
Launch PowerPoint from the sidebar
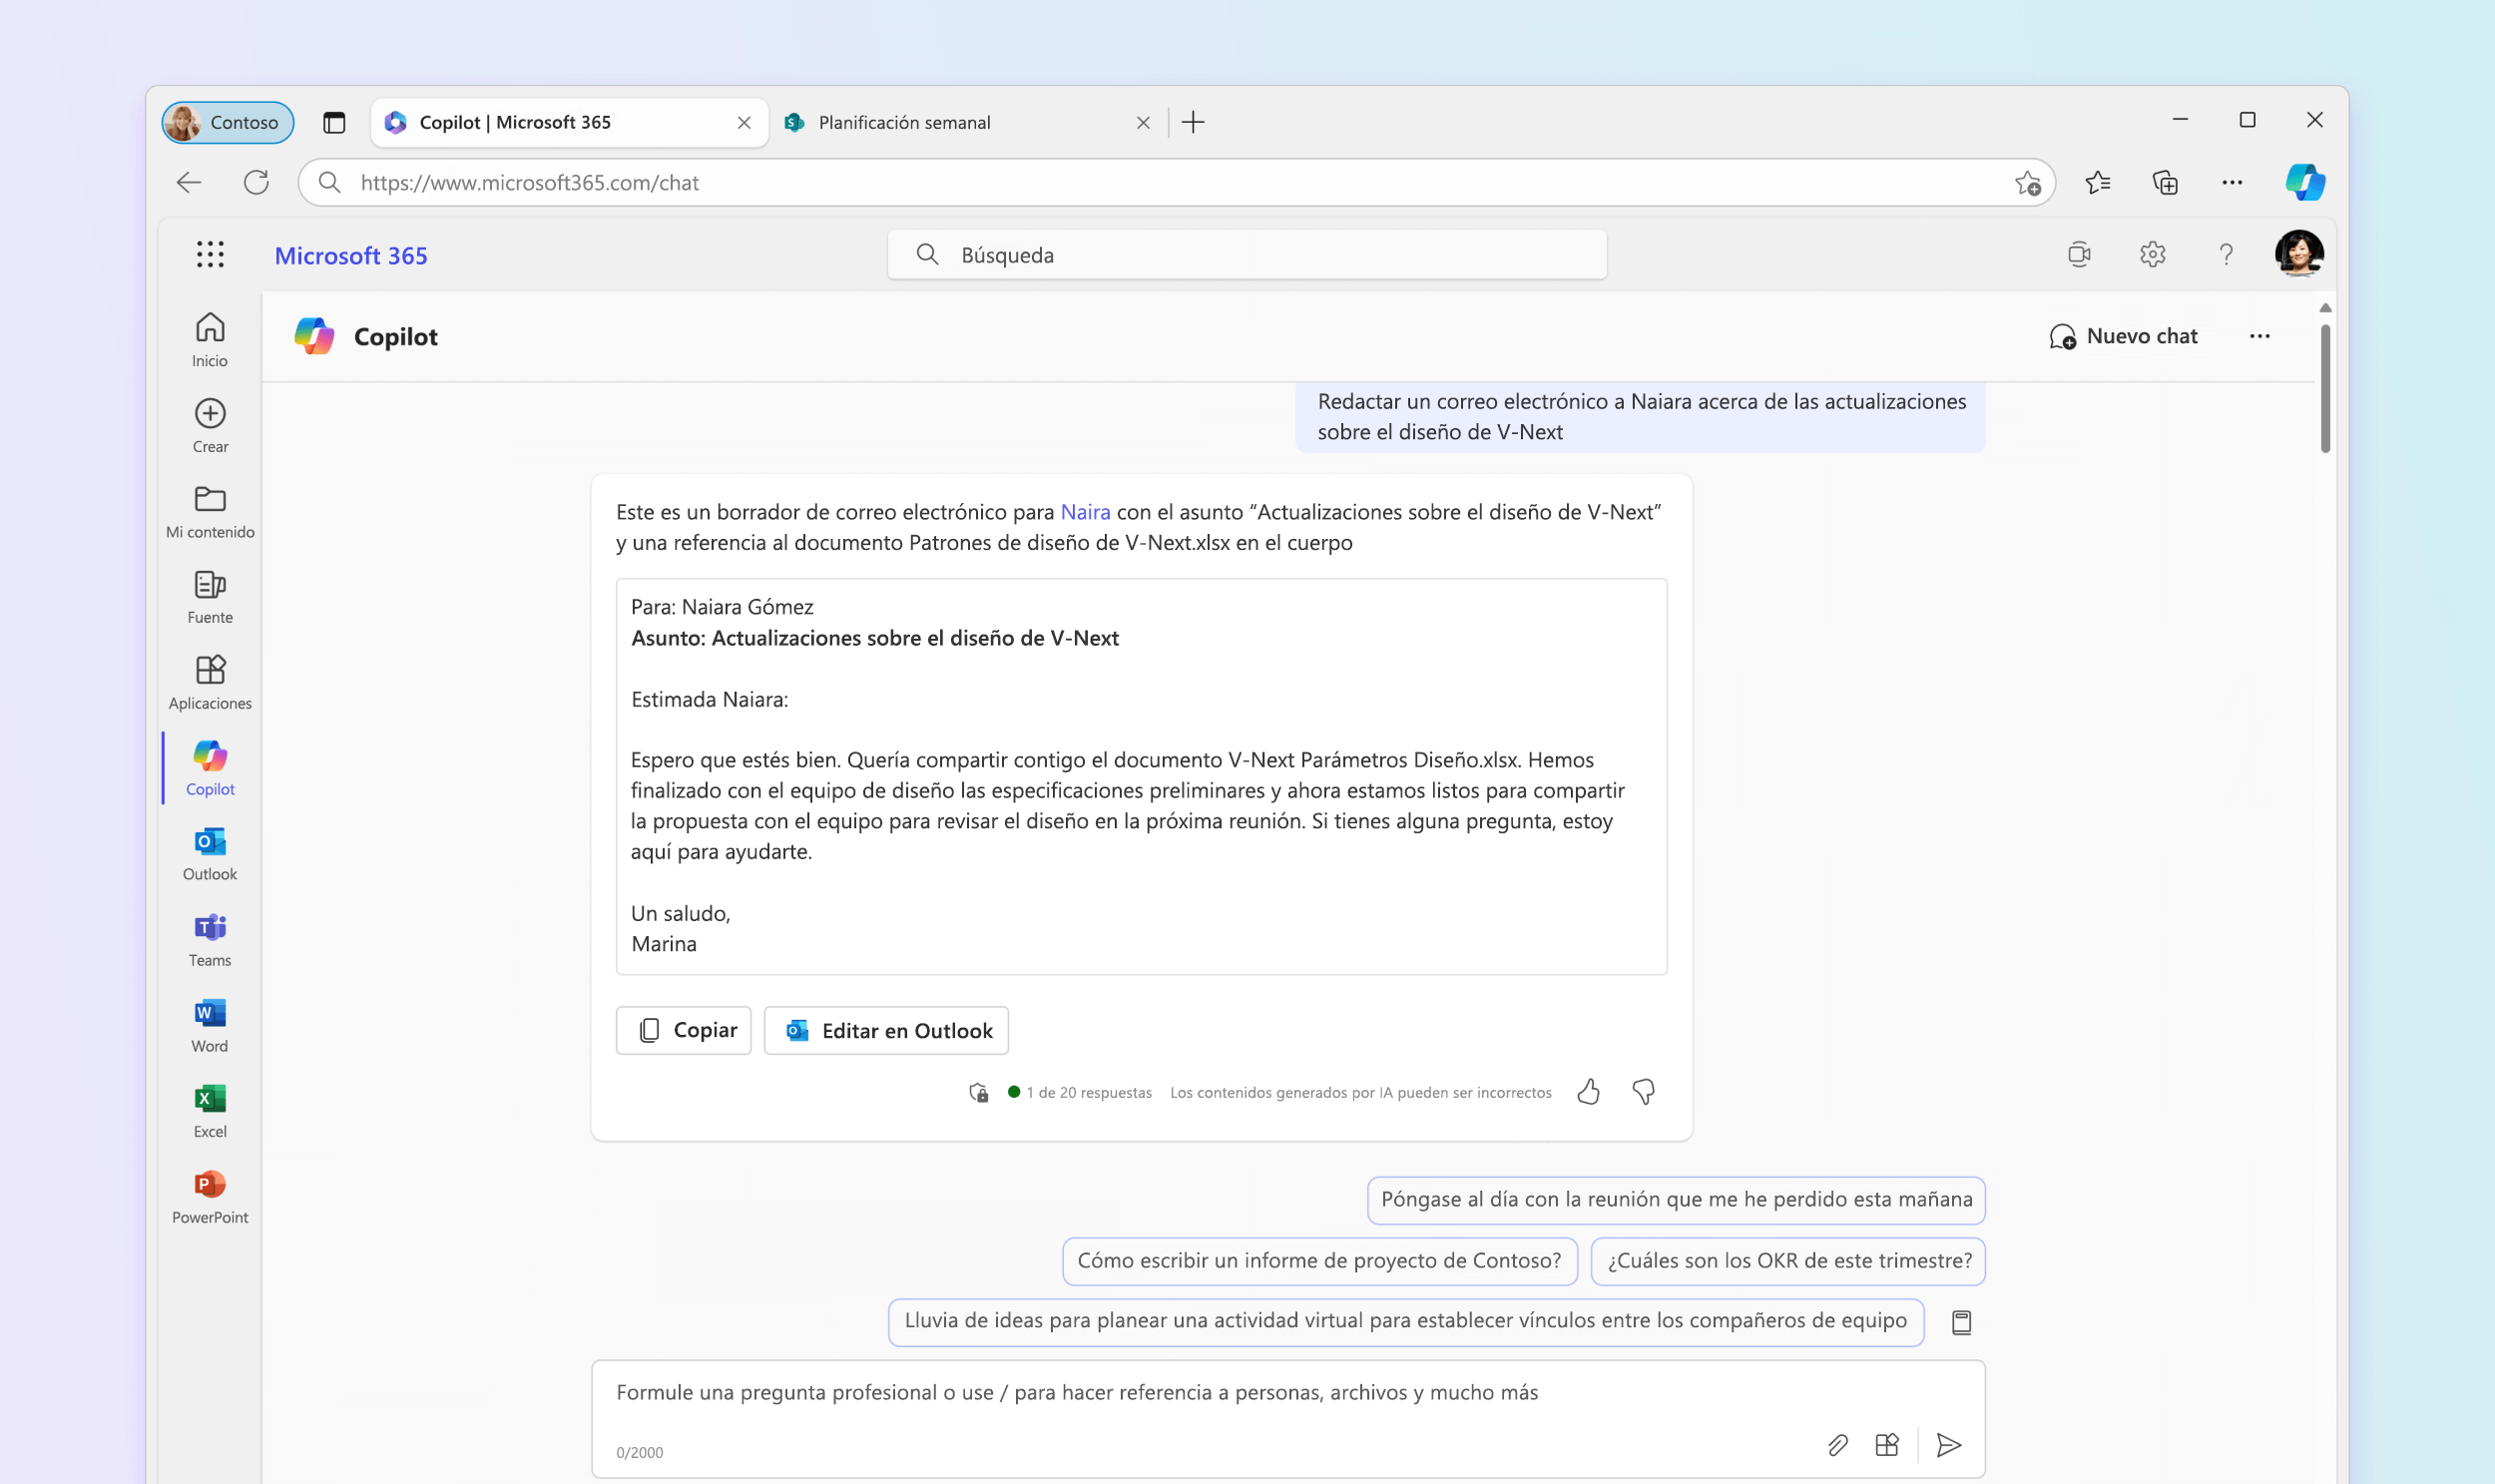click(x=210, y=1197)
